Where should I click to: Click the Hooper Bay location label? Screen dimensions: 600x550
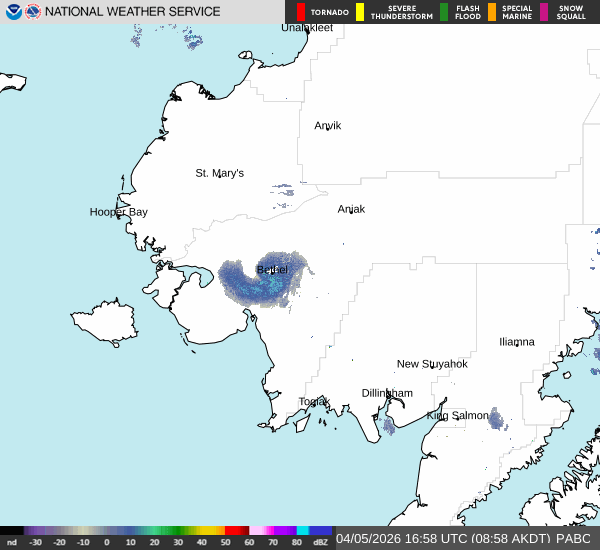click(x=118, y=212)
